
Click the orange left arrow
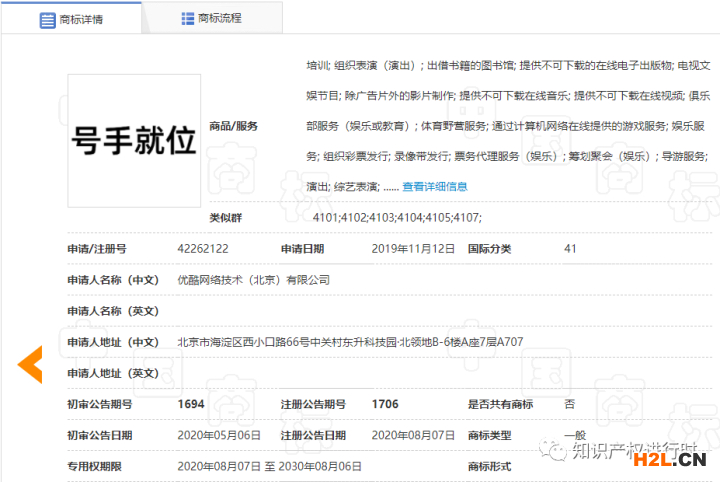(30, 365)
